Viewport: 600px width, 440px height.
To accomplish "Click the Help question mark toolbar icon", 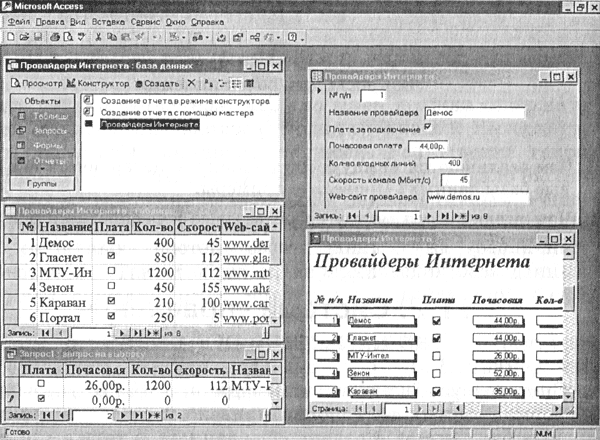I will 293,36.
